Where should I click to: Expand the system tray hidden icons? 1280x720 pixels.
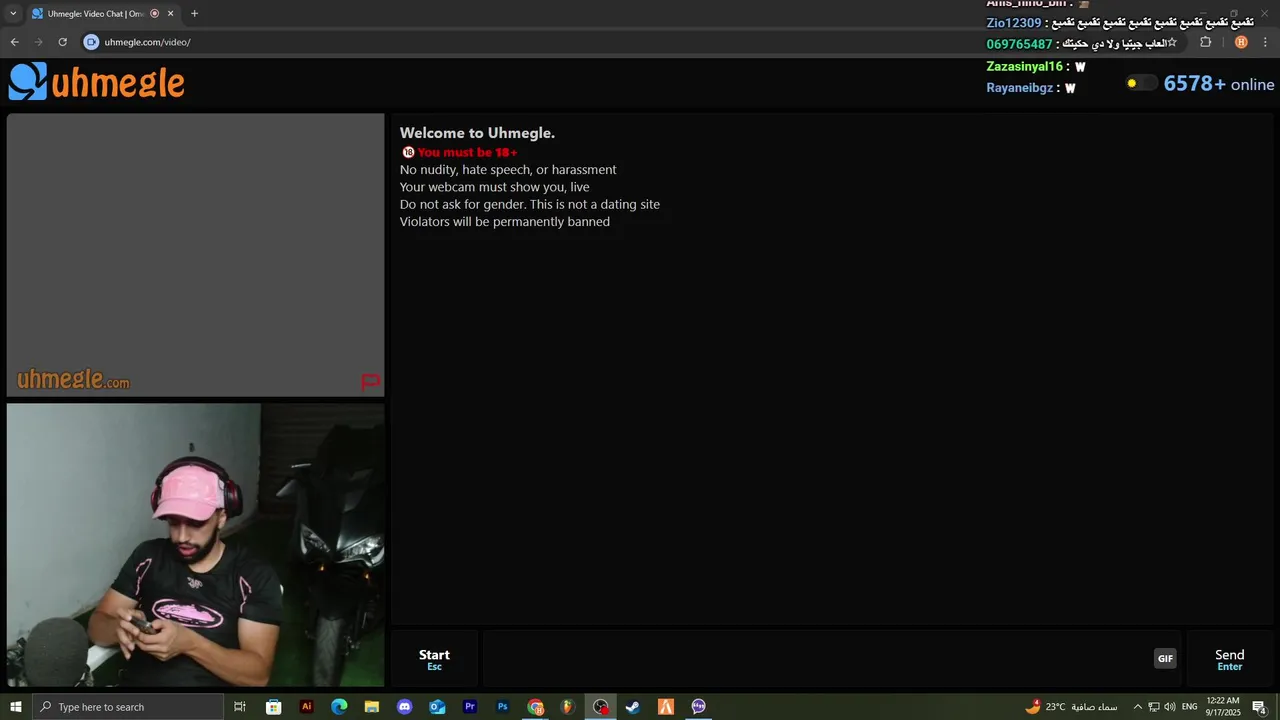1137,707
